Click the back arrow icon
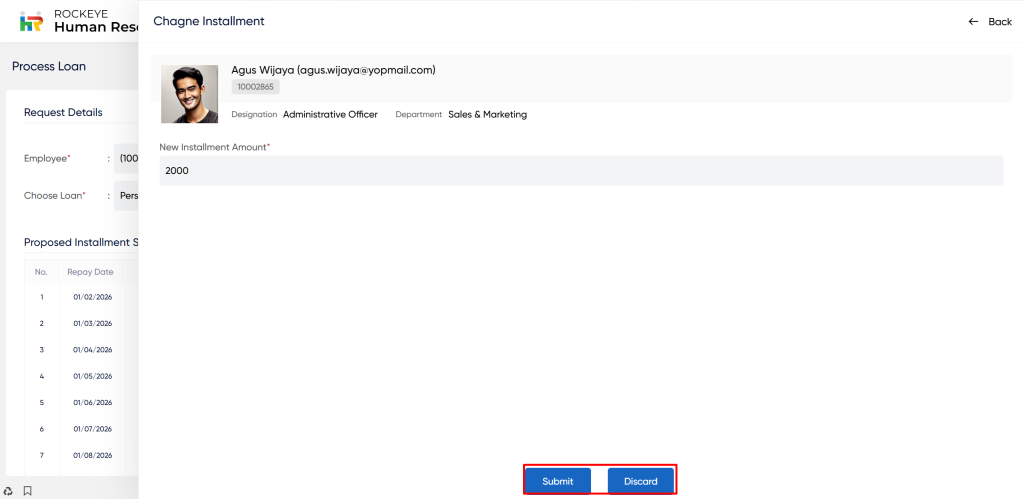The height and width of the screenshot is (499, 1024). (x=973, y=22)
